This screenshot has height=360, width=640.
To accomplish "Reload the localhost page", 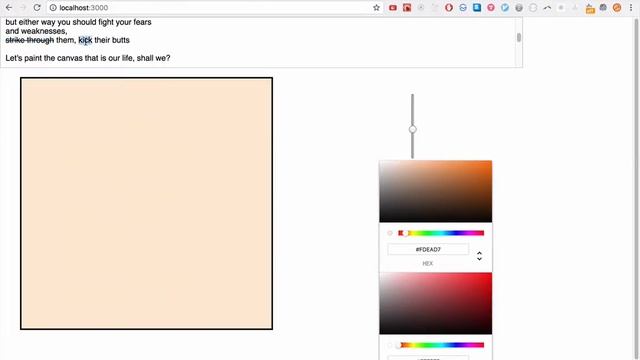I will tap(37, 8).
